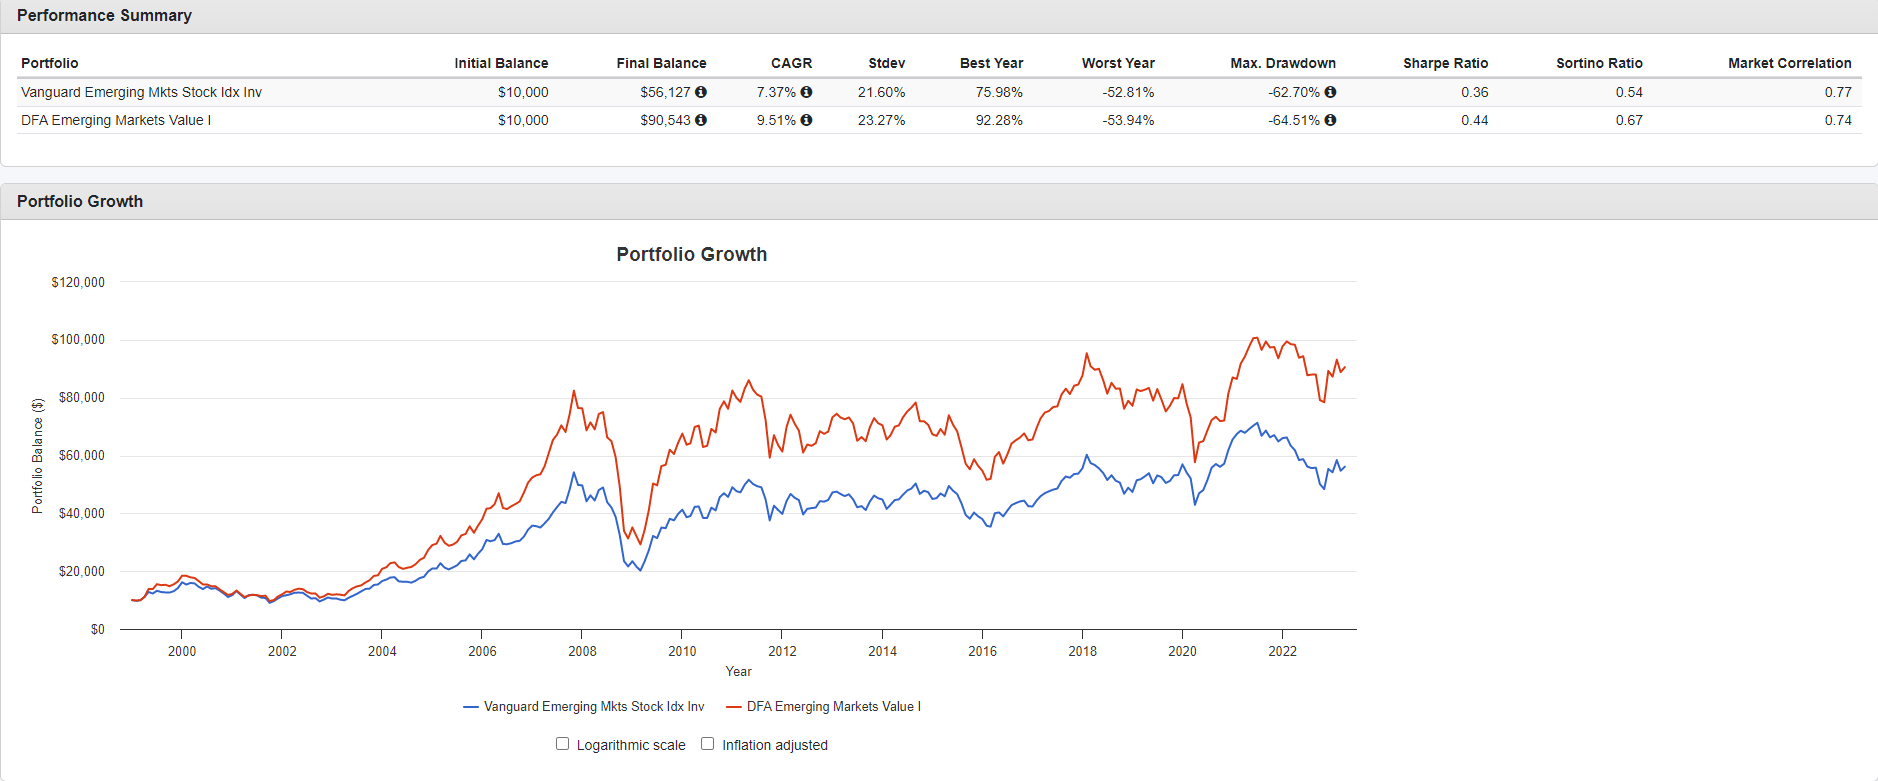Click the Performance Summary panel heading
Screen dimensions: 1878x781
click(104, 15)
